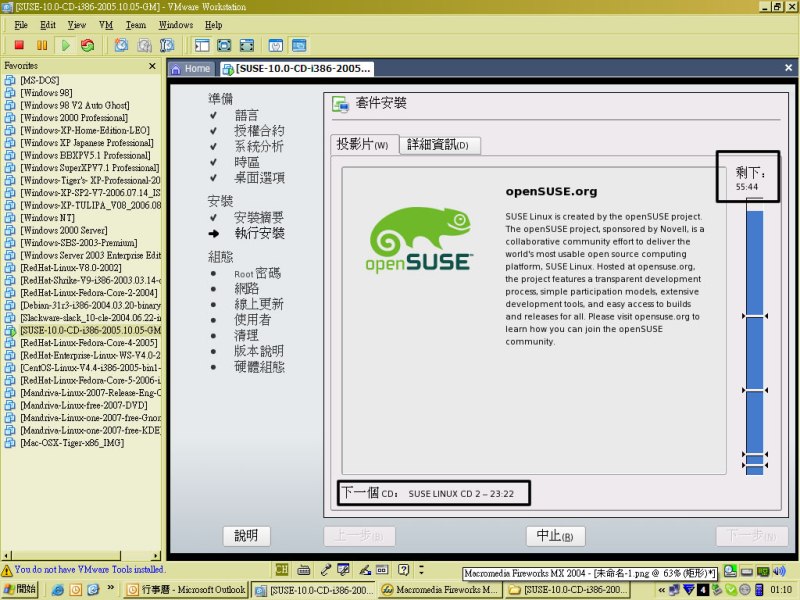The height and width of the screenshot is (600, 800).
Task: Click the 說明 help button
Action: click(246, 536)
